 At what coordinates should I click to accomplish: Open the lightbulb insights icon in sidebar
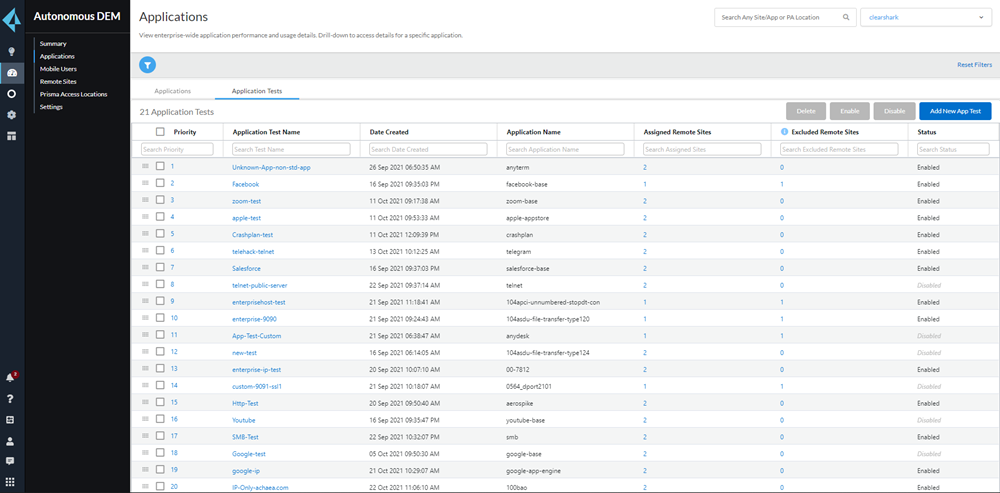point(11,51)
